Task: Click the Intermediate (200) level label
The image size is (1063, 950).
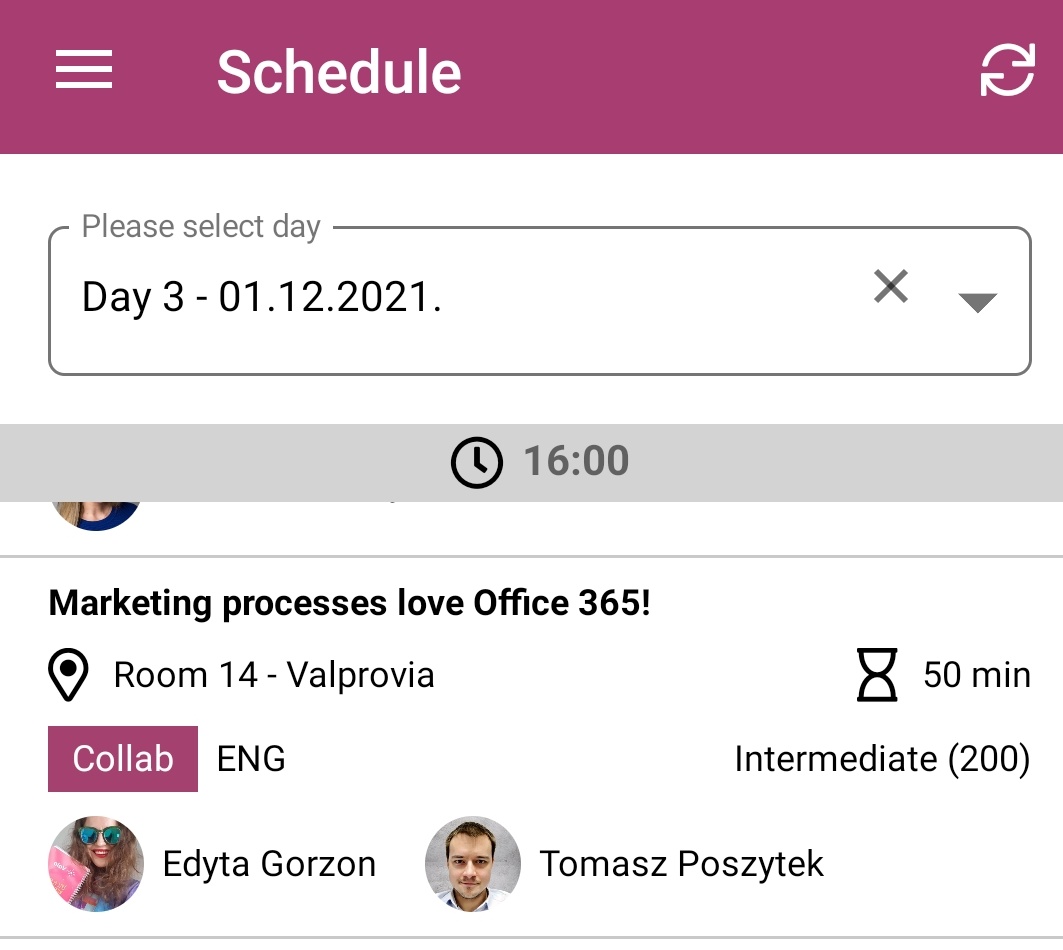Action: [x=882, y=760]
